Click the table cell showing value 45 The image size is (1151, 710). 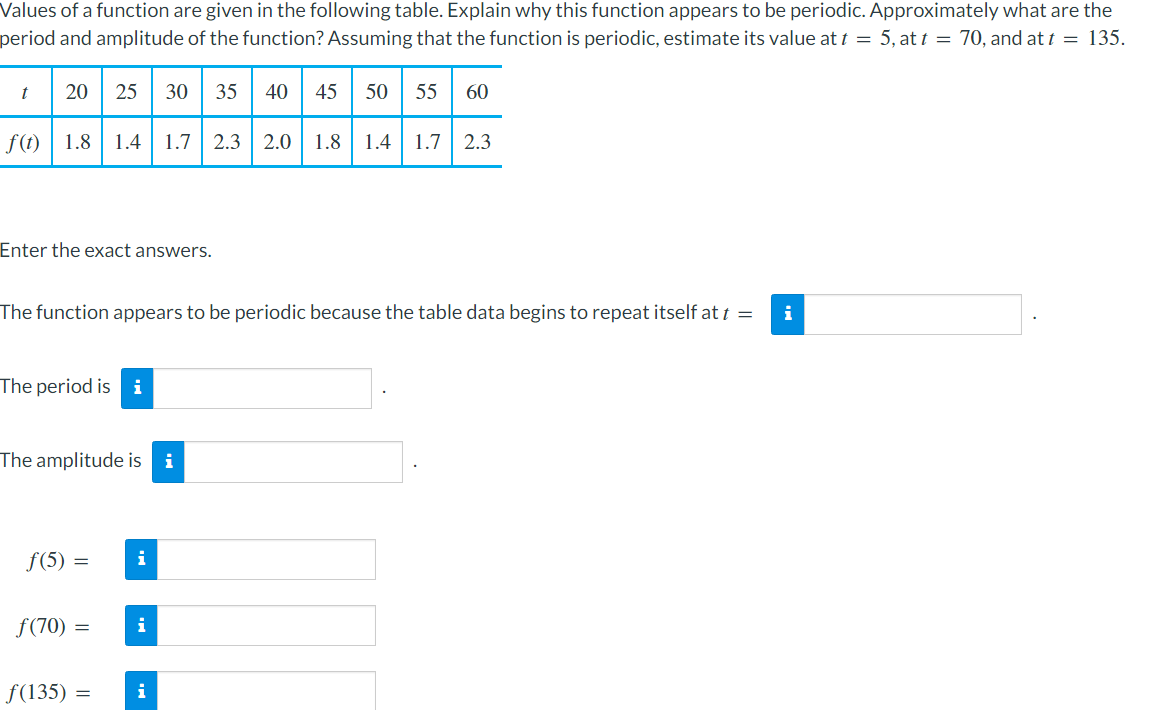point(326,91)
